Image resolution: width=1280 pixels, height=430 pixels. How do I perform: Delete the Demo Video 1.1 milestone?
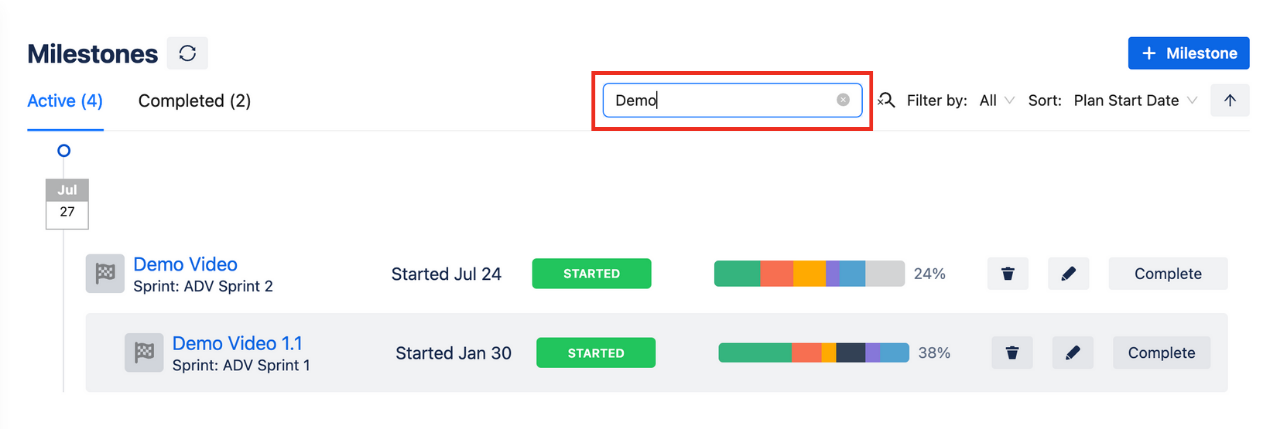[x=1012, y=353]
